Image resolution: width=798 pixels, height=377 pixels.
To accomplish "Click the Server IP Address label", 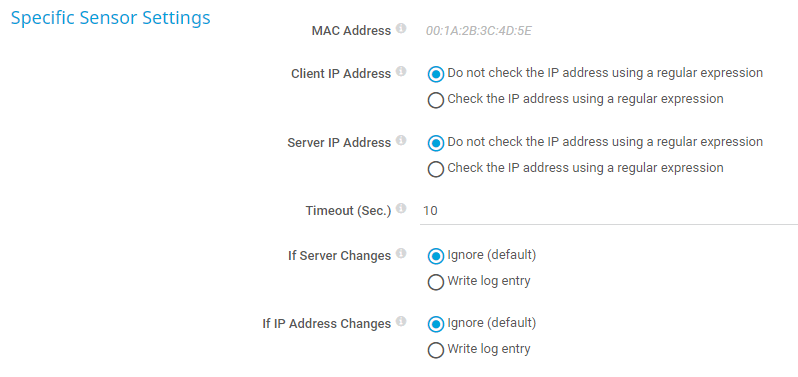I will point(339,142).
